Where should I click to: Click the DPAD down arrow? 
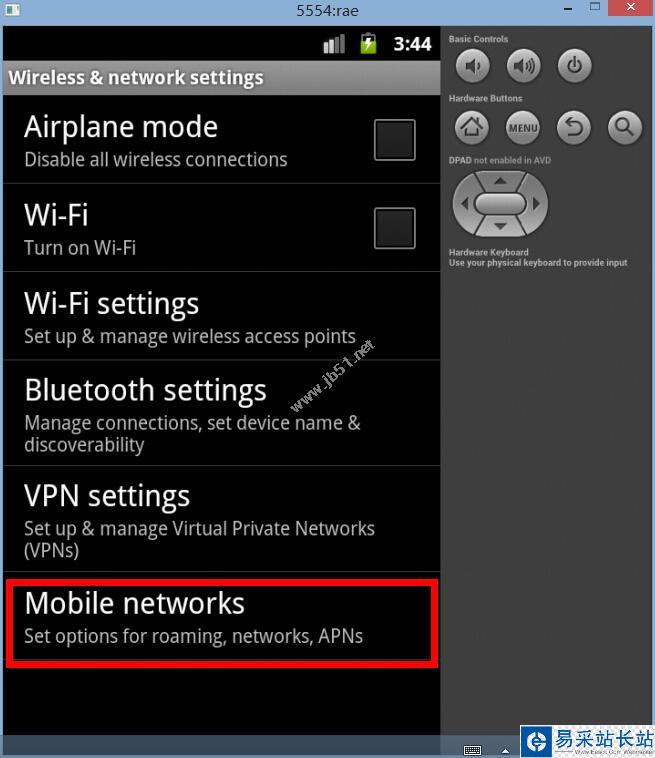pos(500,226)
